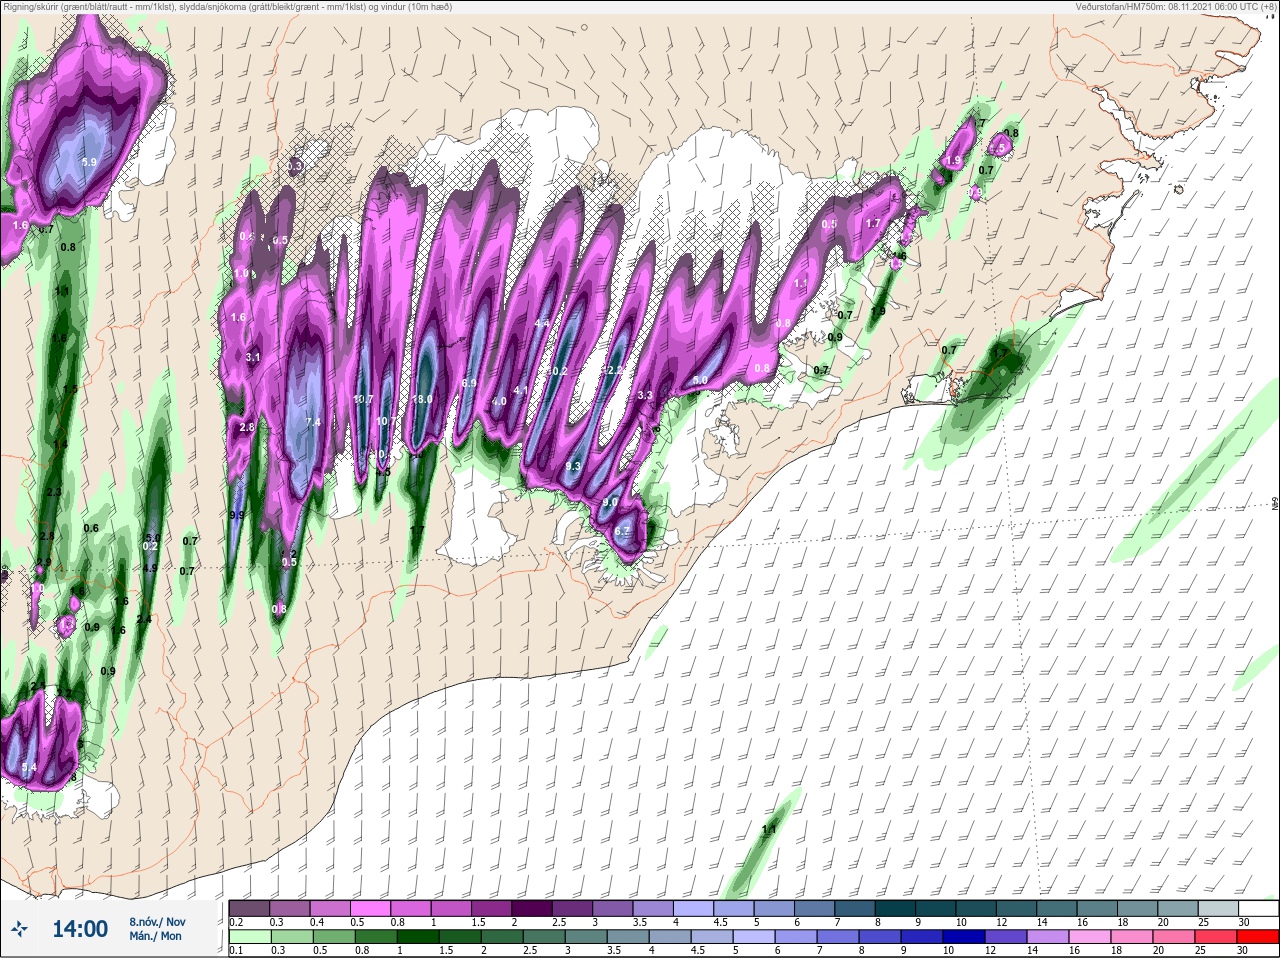This screenshot has height=958, width=1280.
Task: Click the 6.2 value near the south coast
Action: coord(622,531)
